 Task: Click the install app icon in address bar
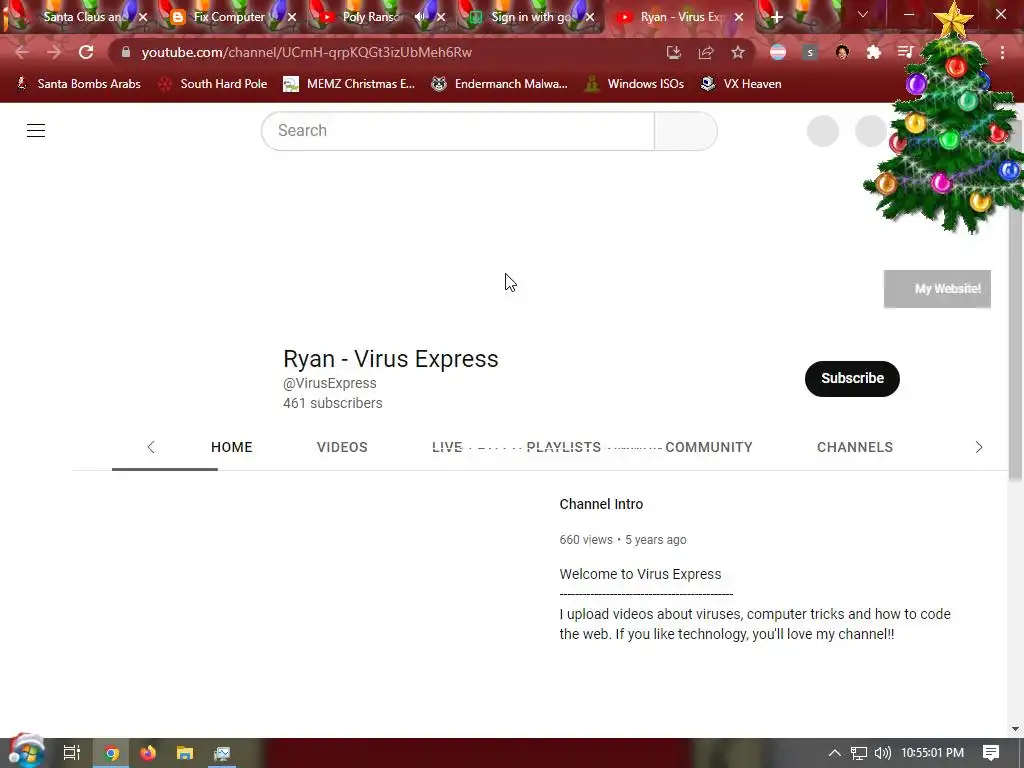(674, 52)
